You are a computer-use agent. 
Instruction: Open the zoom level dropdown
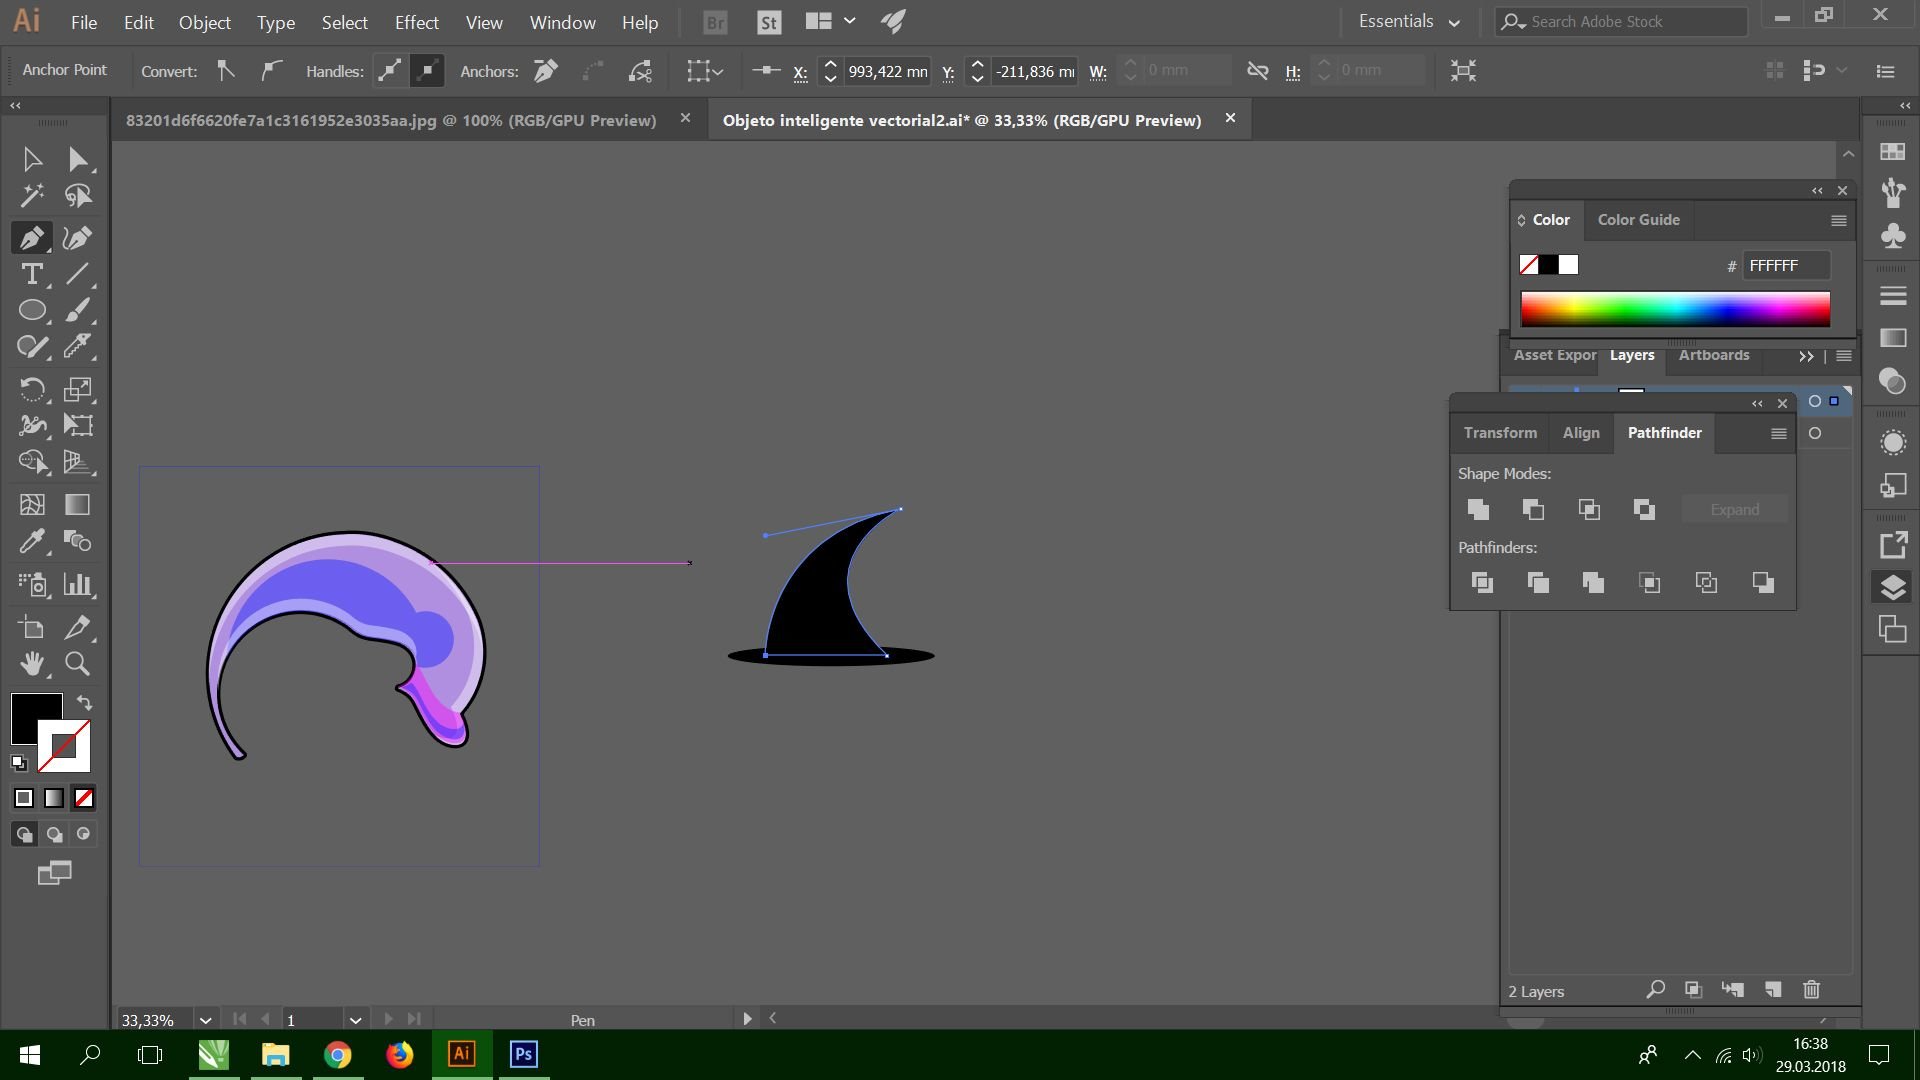click(205, 1020)
